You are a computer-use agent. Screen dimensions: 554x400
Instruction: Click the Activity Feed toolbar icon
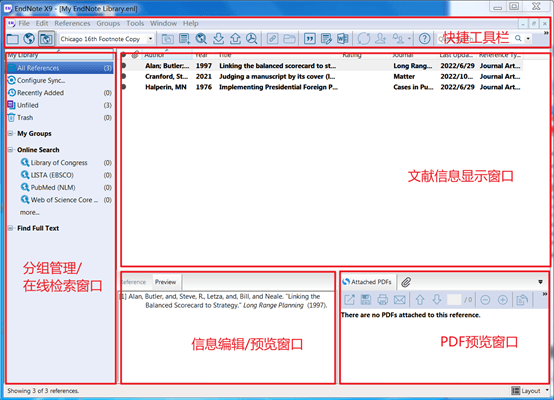tap(399, 39)
